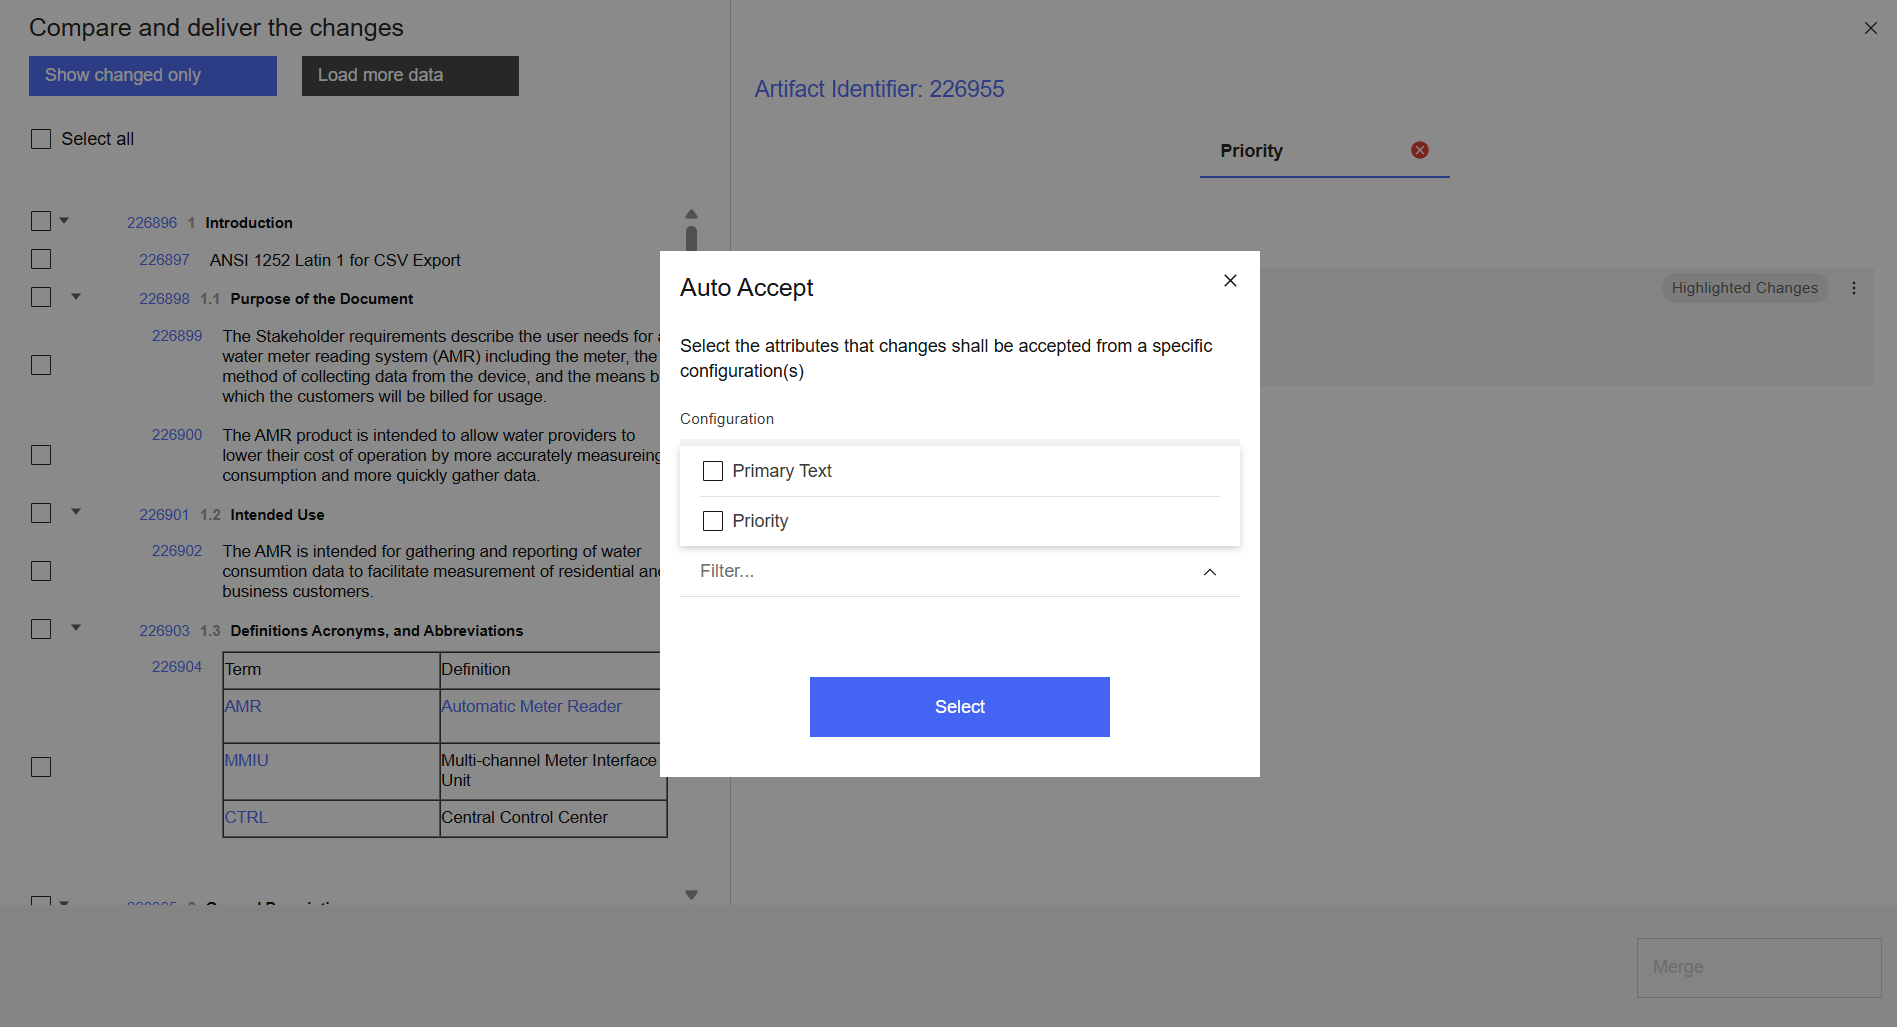Click the Filter input field
Viewport: 1897px width, 1027px height.
940,572
